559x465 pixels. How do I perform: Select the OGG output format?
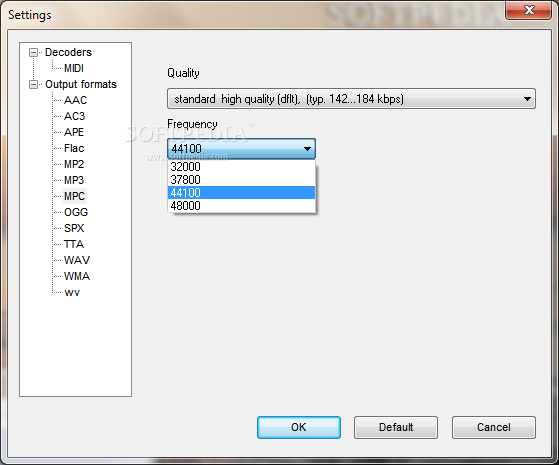pos(76,212)
